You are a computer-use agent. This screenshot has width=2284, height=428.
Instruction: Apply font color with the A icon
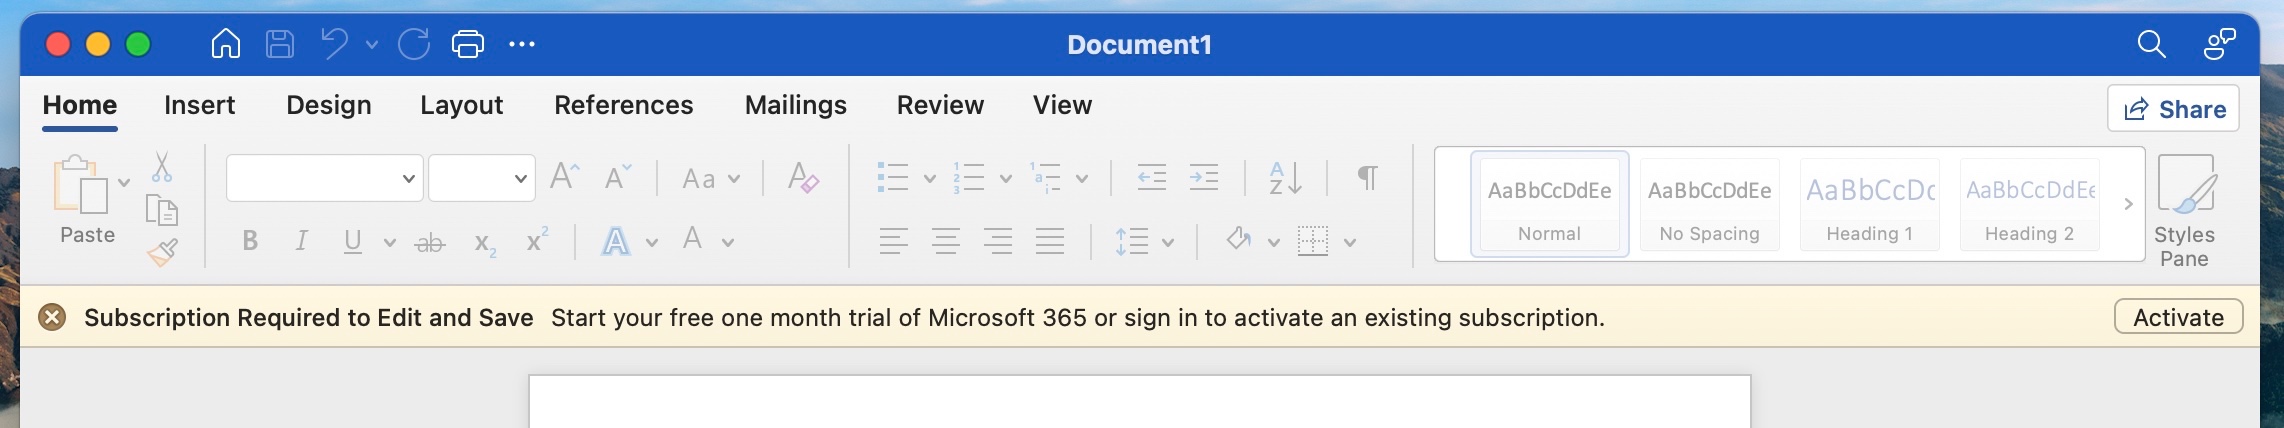[692, 240]
